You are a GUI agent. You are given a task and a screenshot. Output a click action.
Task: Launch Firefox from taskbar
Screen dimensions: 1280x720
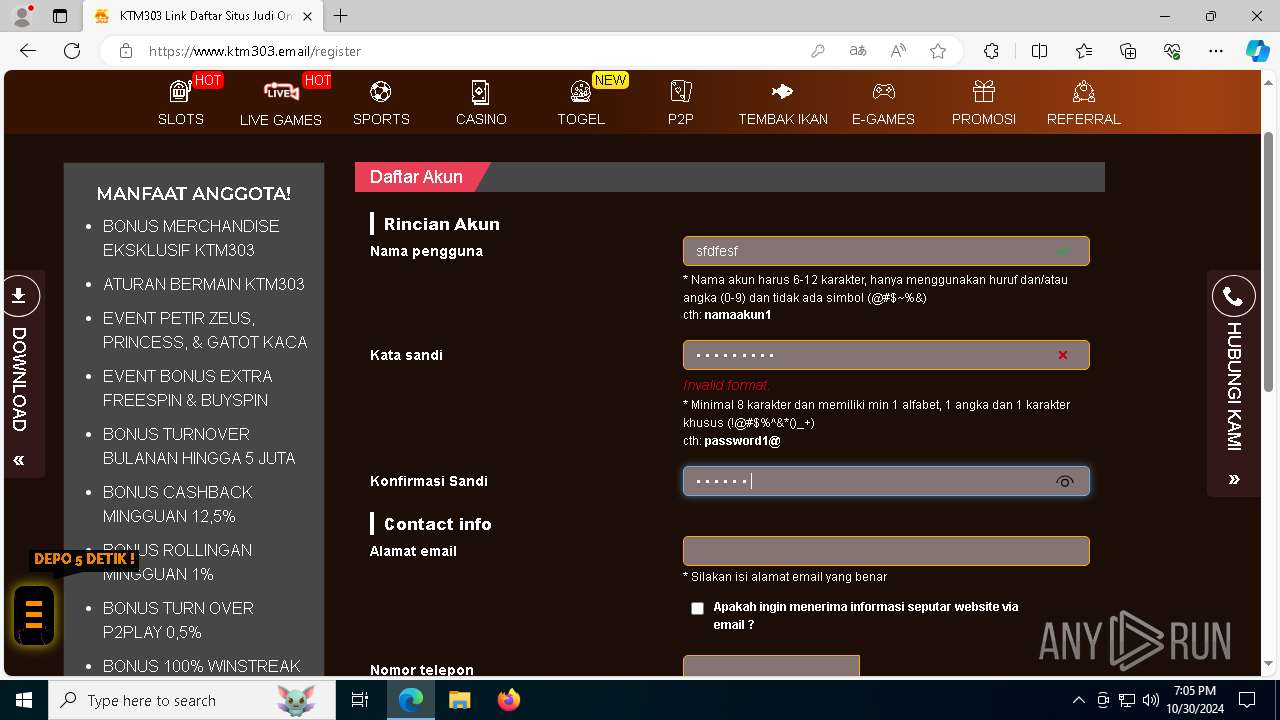click(509, 700)
